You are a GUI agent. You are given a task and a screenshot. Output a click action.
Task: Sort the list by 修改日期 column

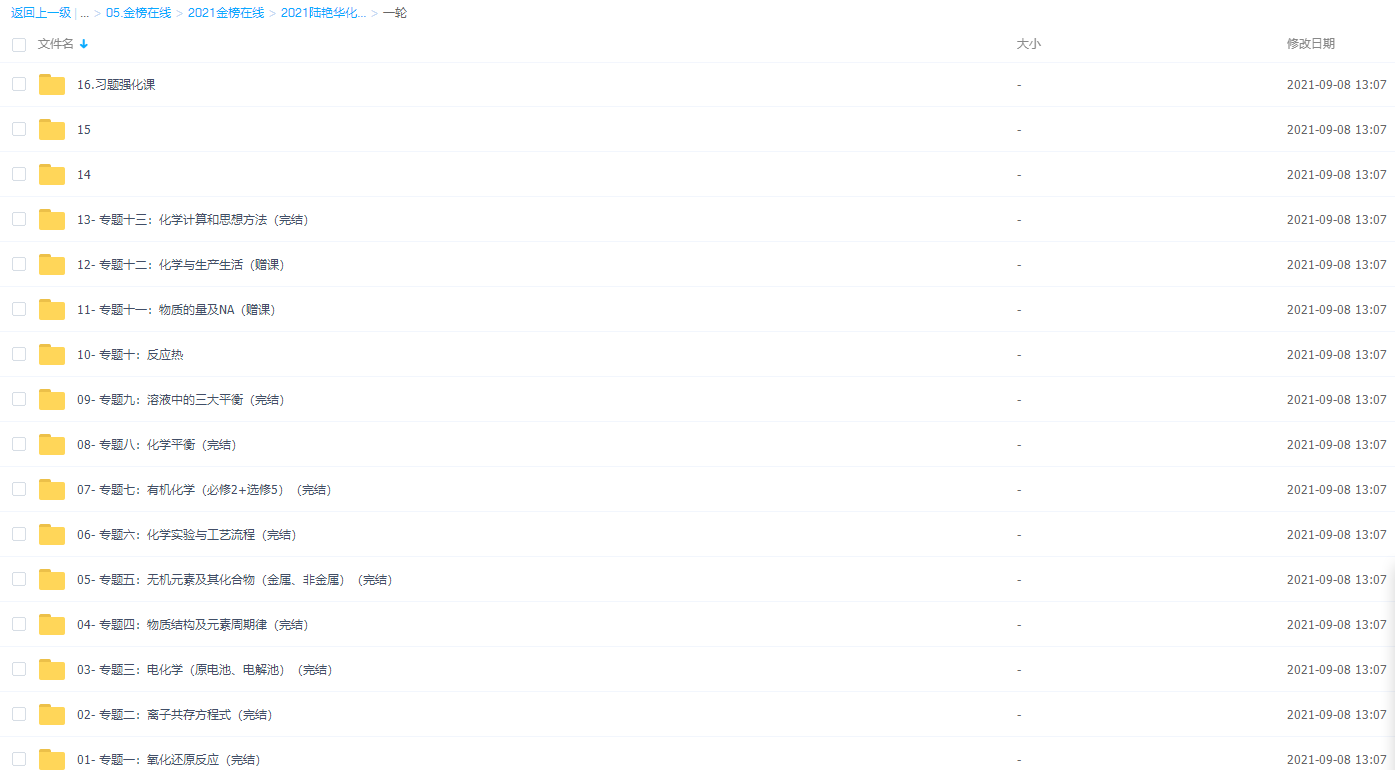[1310, 44]
